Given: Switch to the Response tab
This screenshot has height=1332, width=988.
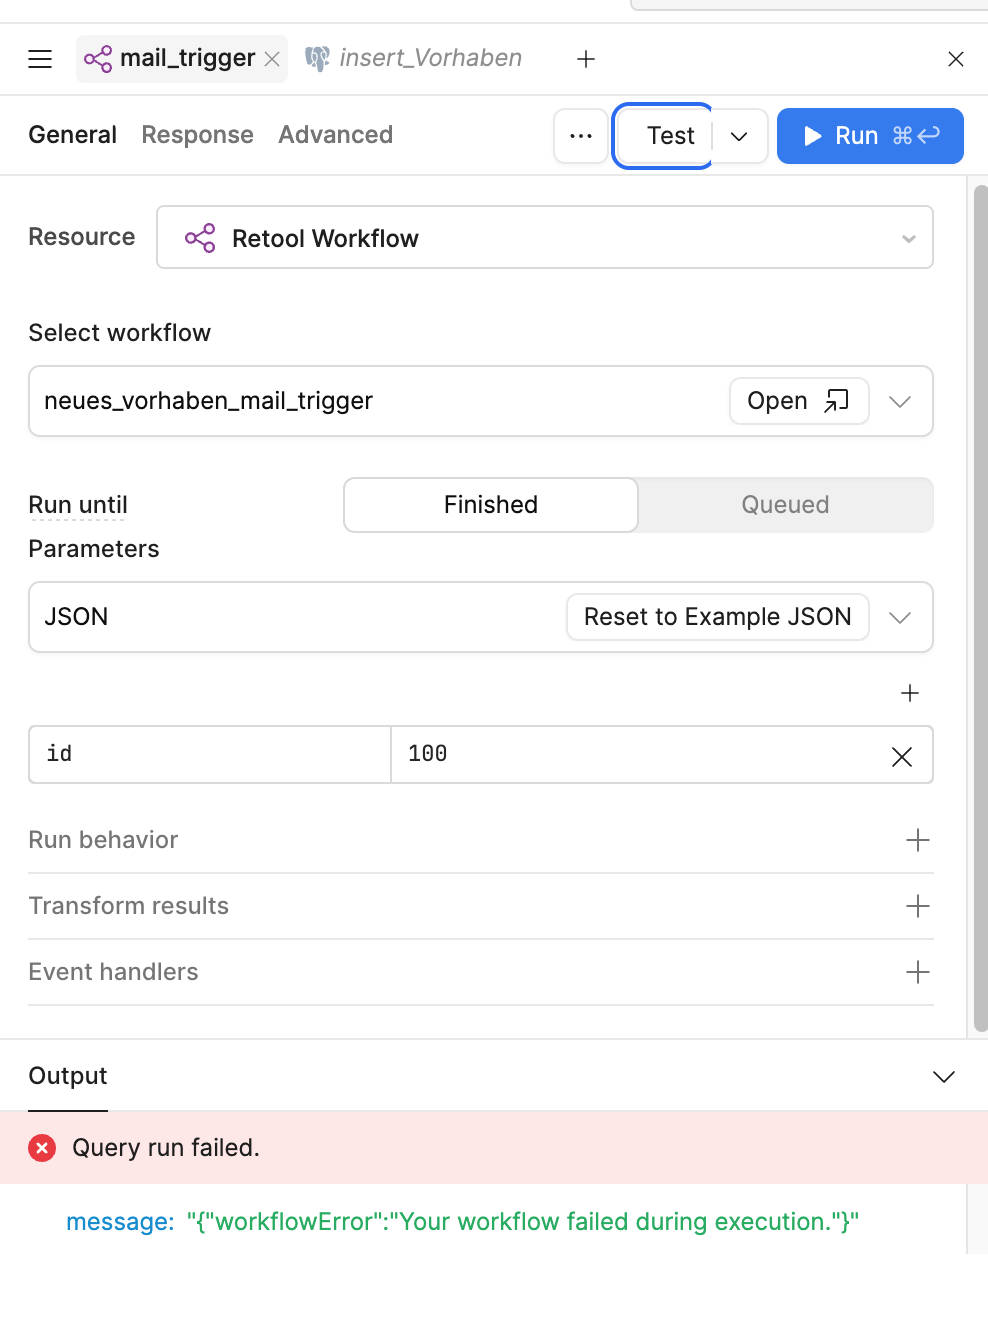Looking at the screenshot, I should pyautogui.click(x=197, y=135).
